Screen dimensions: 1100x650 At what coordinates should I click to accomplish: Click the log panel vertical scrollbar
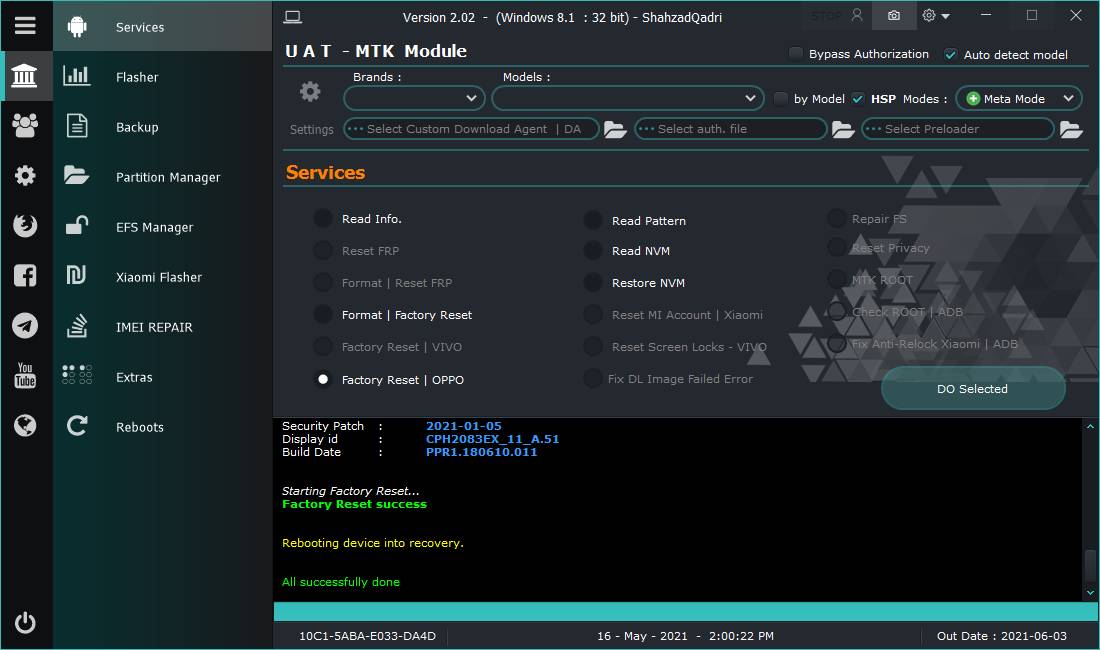point(1090,510)
